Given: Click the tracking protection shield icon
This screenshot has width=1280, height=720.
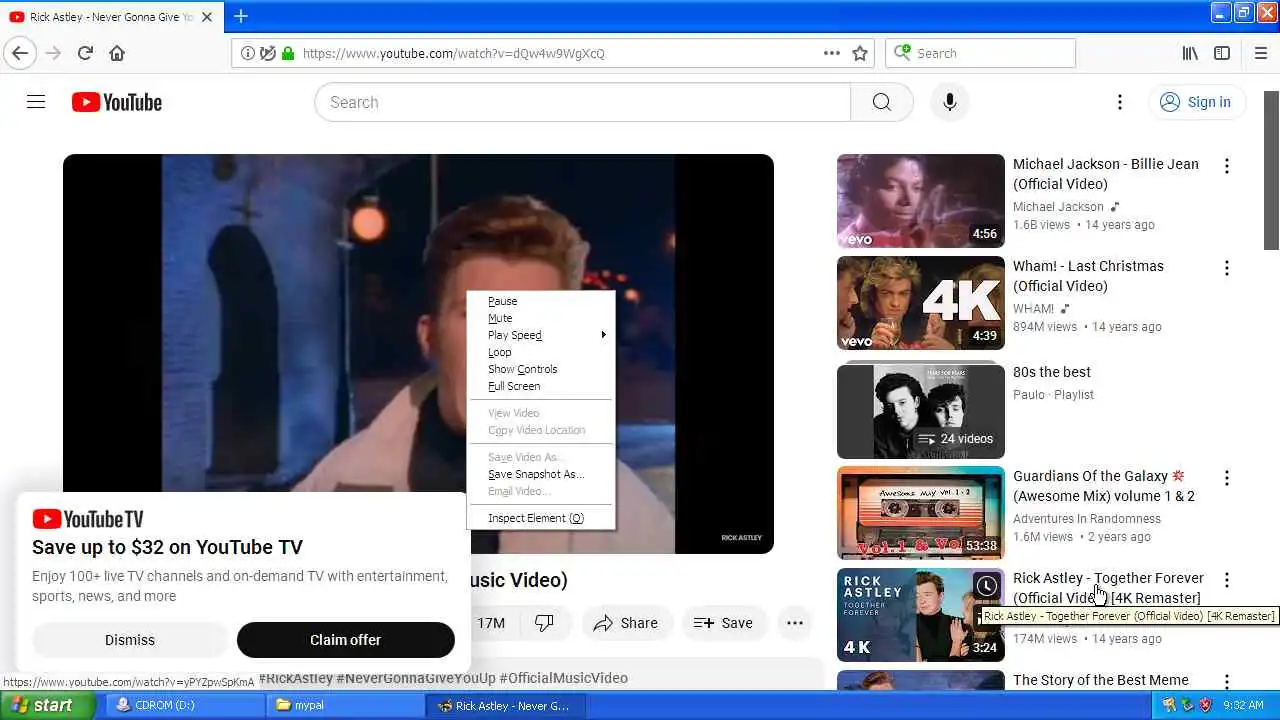Looking at the screenshot, I should pyautogui.click(x=267, y=53).
